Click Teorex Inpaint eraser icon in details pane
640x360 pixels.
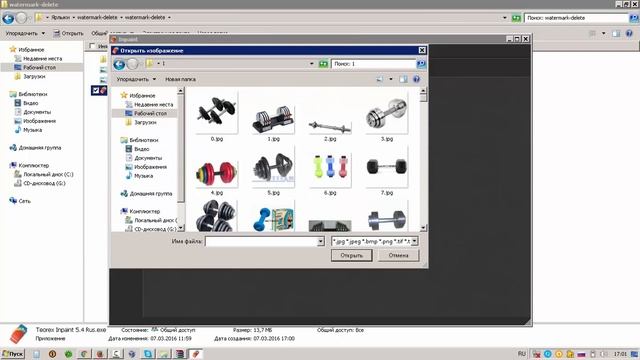(x=18, y=333)
